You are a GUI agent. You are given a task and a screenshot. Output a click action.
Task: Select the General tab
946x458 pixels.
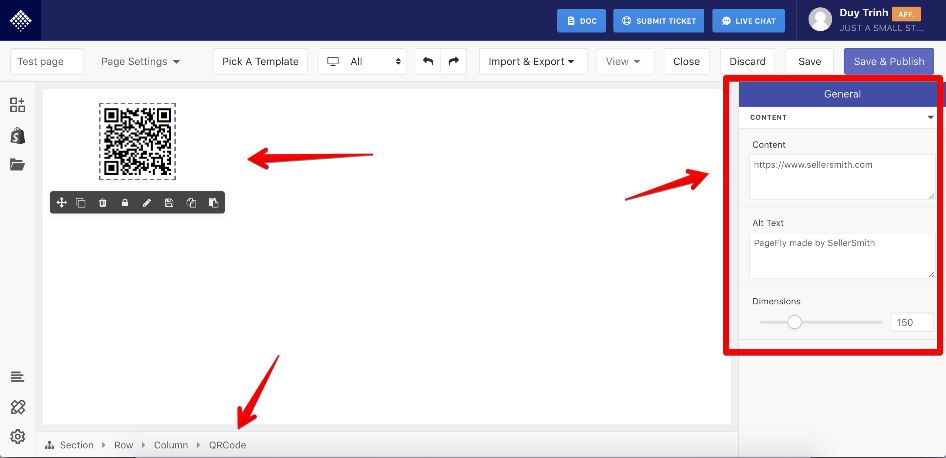click(842, 94)
